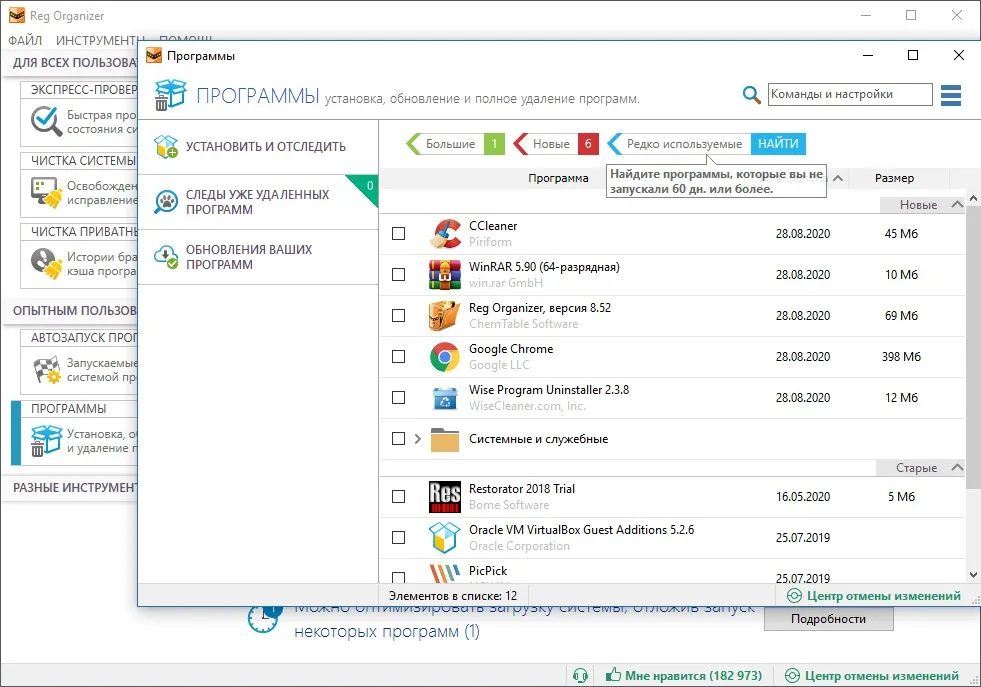Viewport: 981px width, 687px height.
Task: Open Следы уже удаленных программ section
Action: (258, 202)
